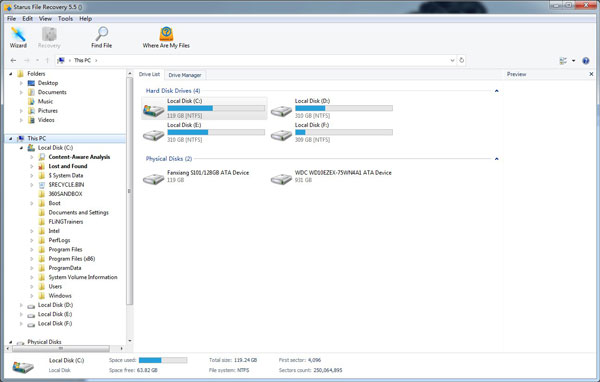
Task: Switch to the Drive List tab
Action: pos(149,74)
